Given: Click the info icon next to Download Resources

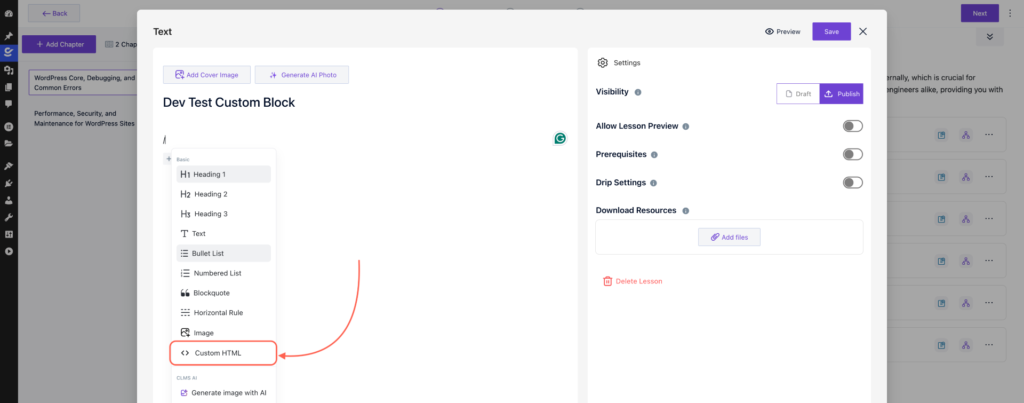Looking at the screenshot, I should (x=685, y=210).
